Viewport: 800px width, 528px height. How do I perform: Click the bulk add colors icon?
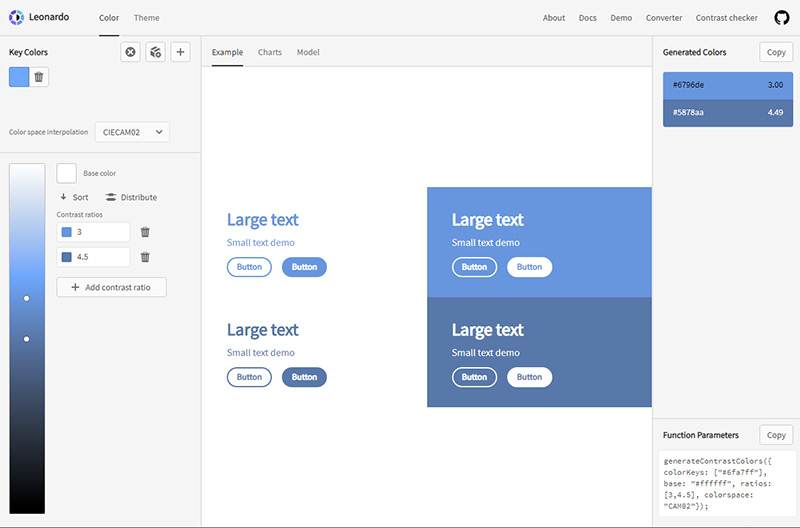(x=156, y=52)
